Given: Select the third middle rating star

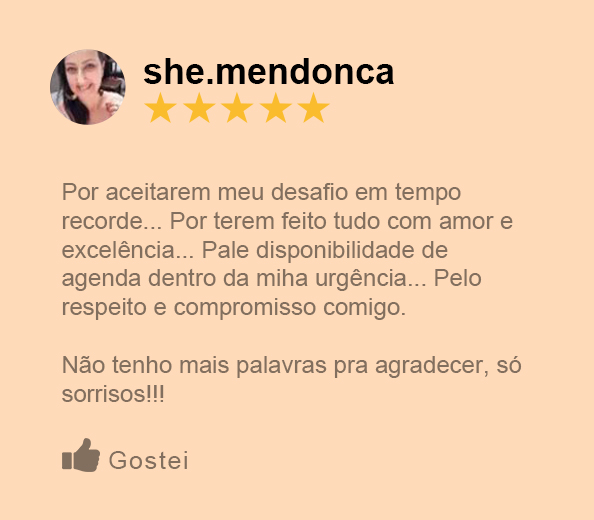Looking at the screenshot, I should click(237, 108).
